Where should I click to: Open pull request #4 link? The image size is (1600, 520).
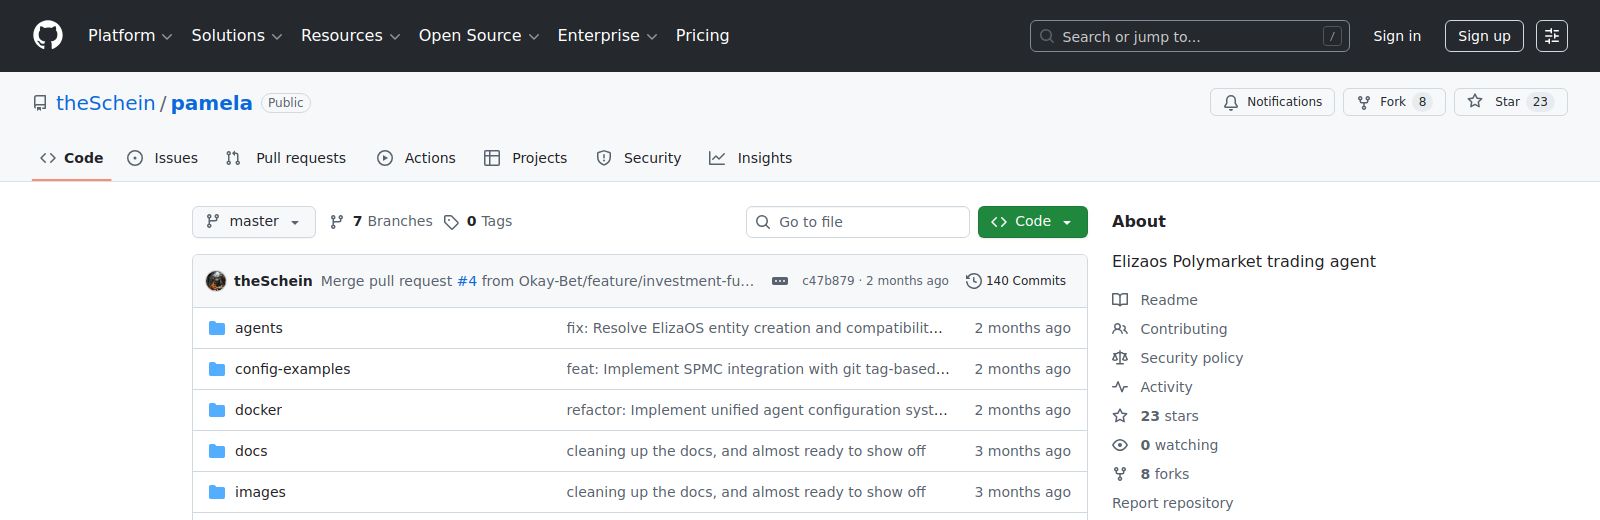(x=467, y=281)
